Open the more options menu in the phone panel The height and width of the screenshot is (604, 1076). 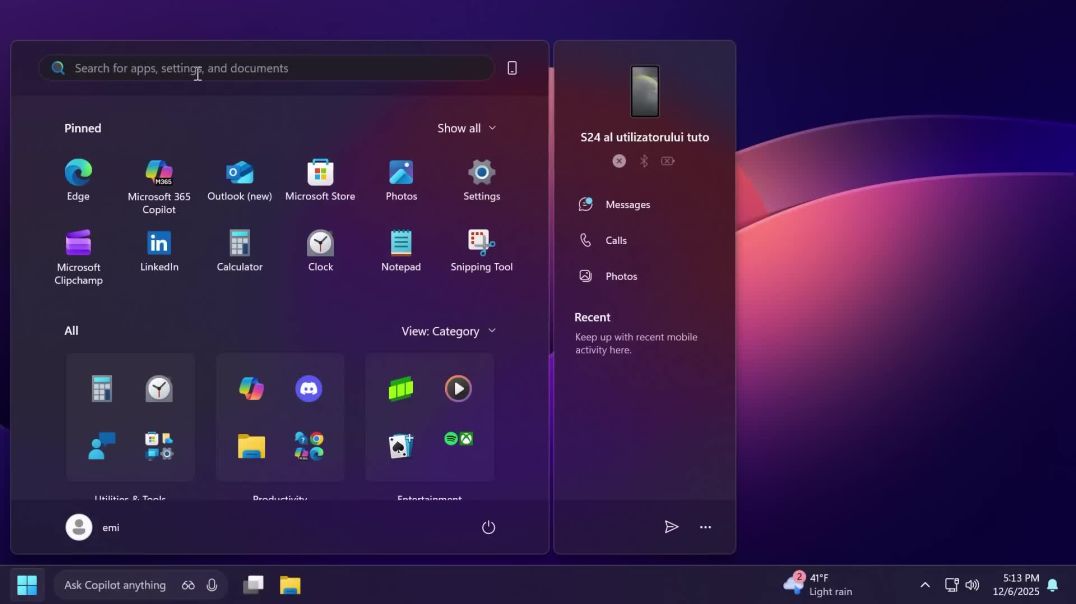705,527
